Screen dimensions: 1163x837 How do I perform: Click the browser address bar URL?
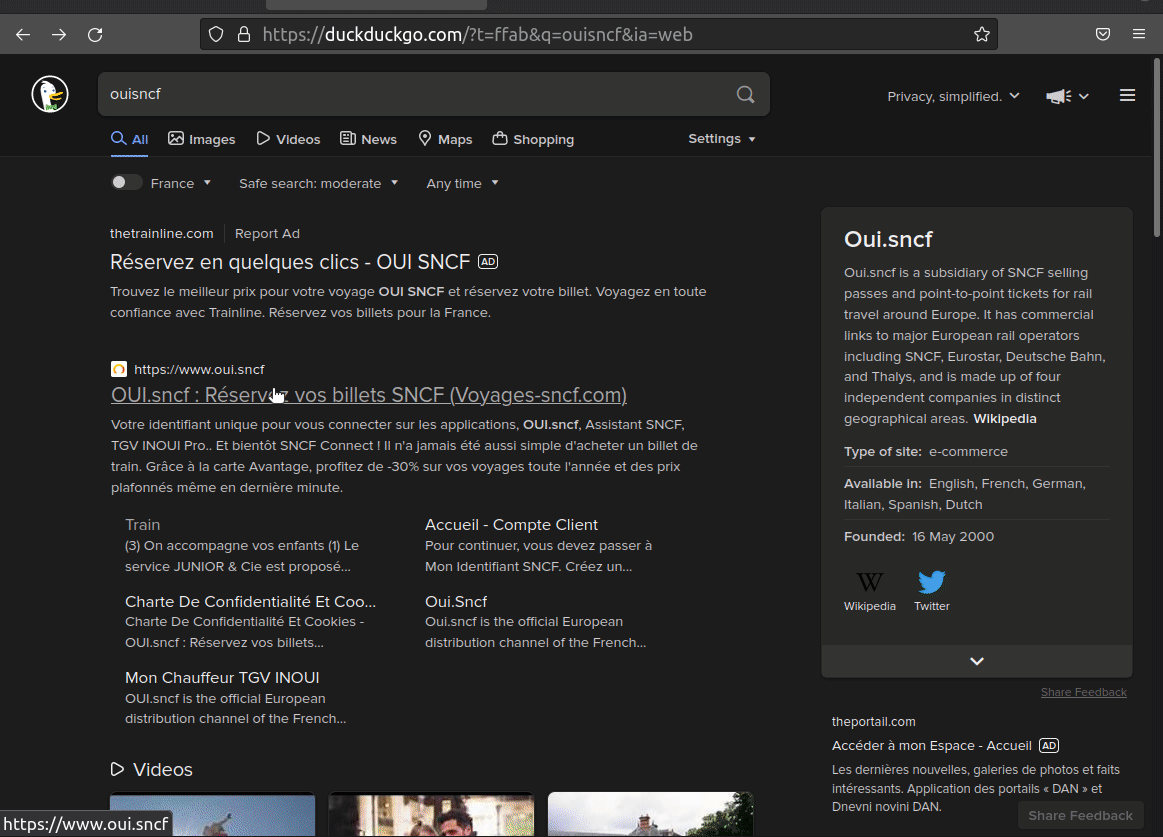click(477, 35)
